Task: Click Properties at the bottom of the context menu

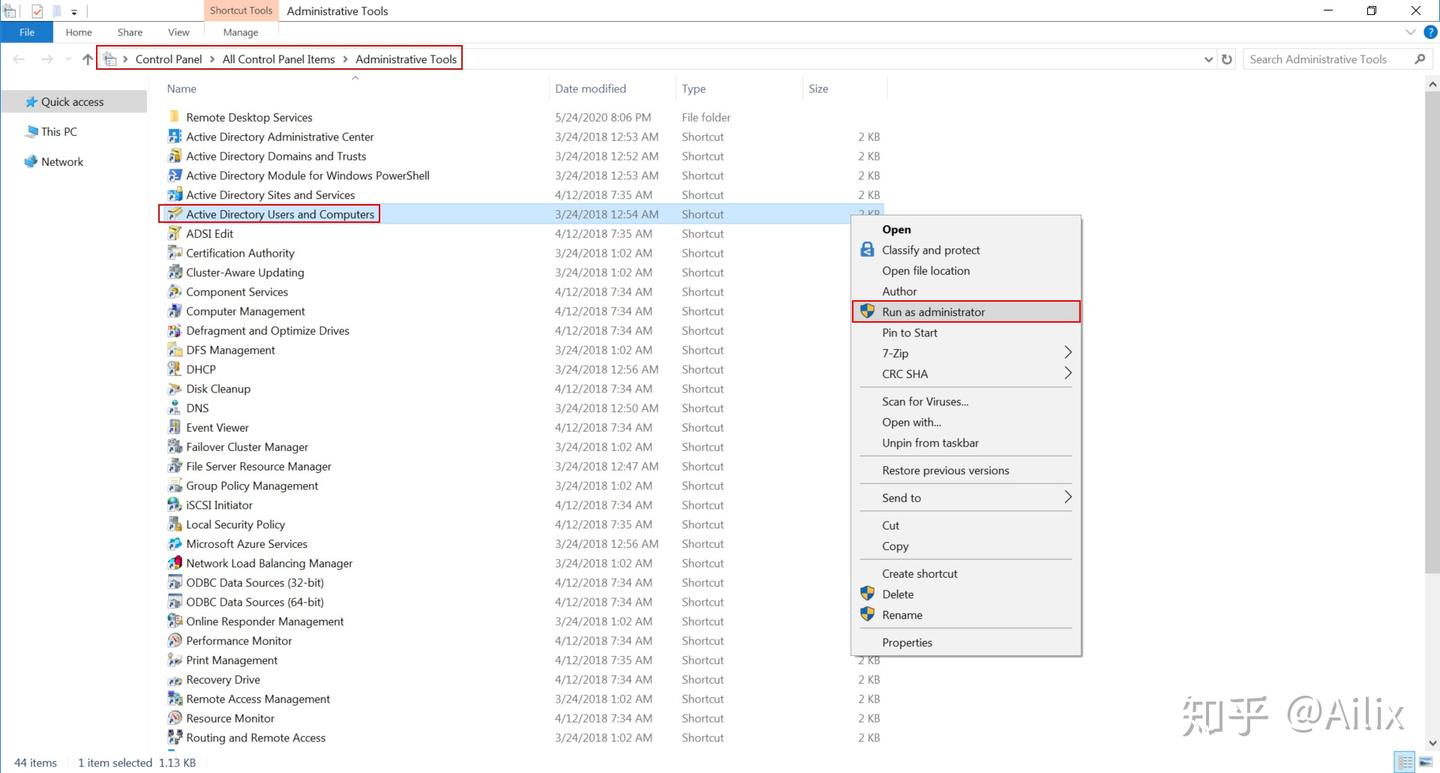Action: [906, 642]
